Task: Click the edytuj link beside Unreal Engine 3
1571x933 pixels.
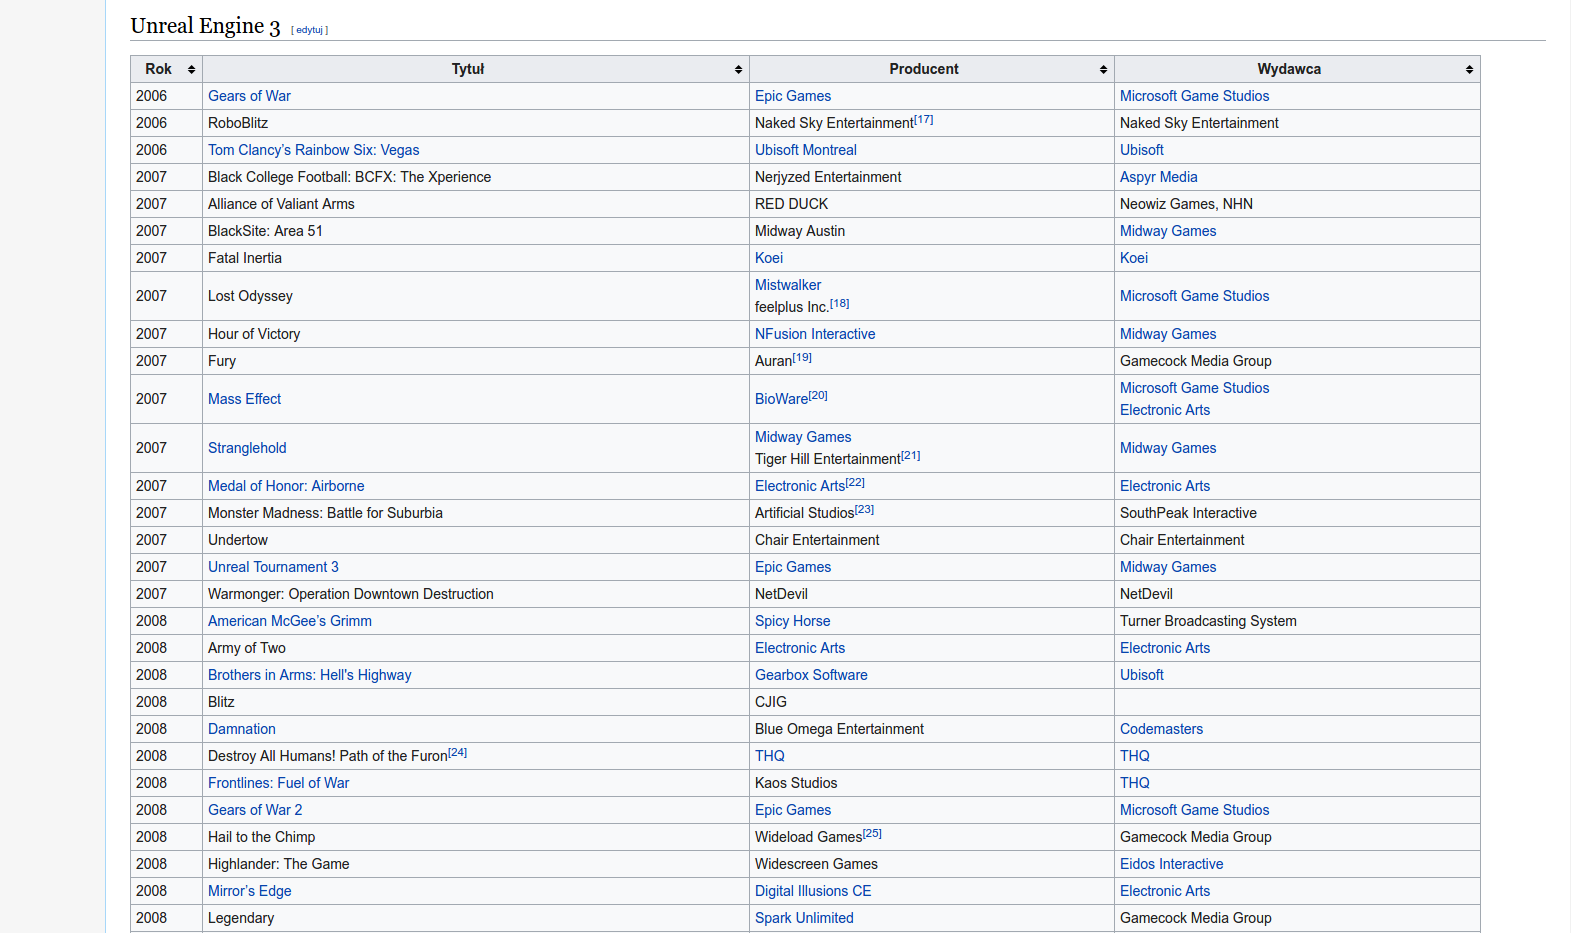Action: 310,30
